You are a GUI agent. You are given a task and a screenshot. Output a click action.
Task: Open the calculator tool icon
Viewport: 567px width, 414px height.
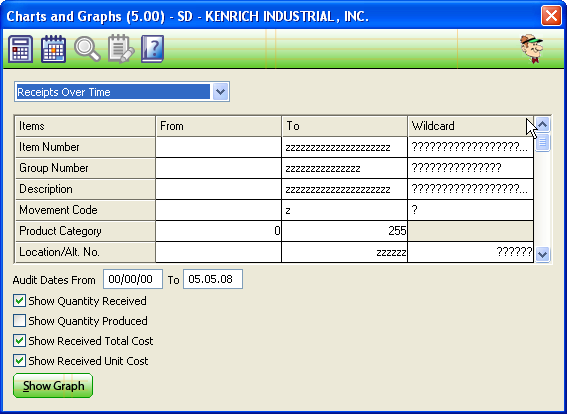click(21, 49)
